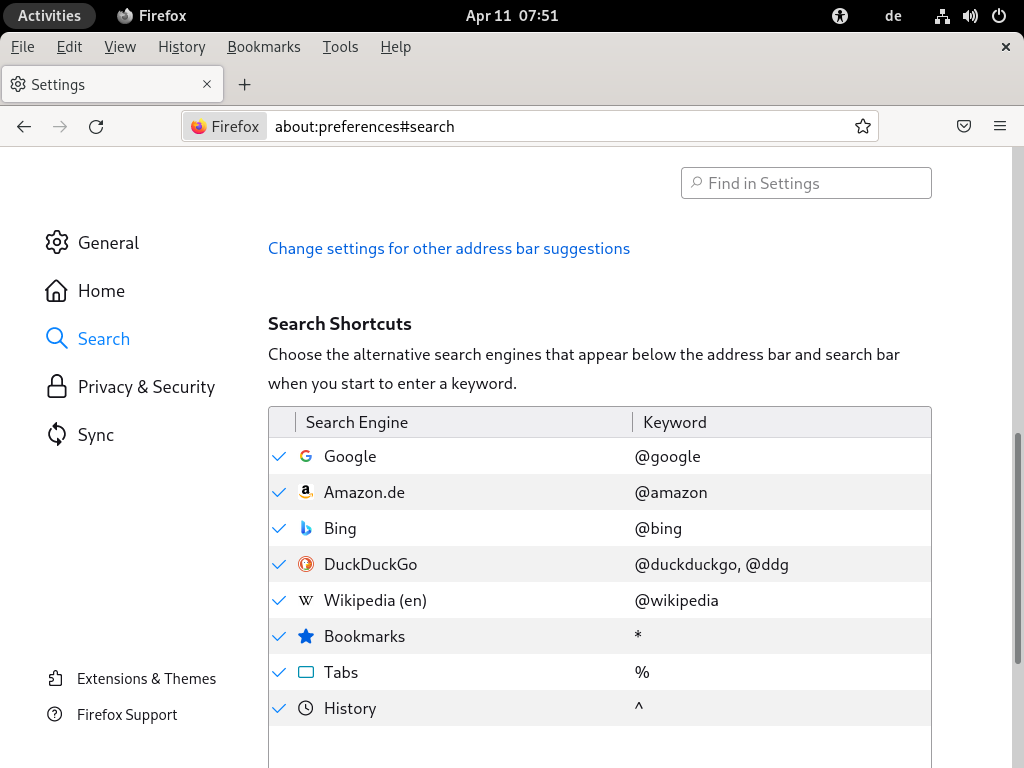
Task: Open the system power menu in top bar
Action: [998, 16]
